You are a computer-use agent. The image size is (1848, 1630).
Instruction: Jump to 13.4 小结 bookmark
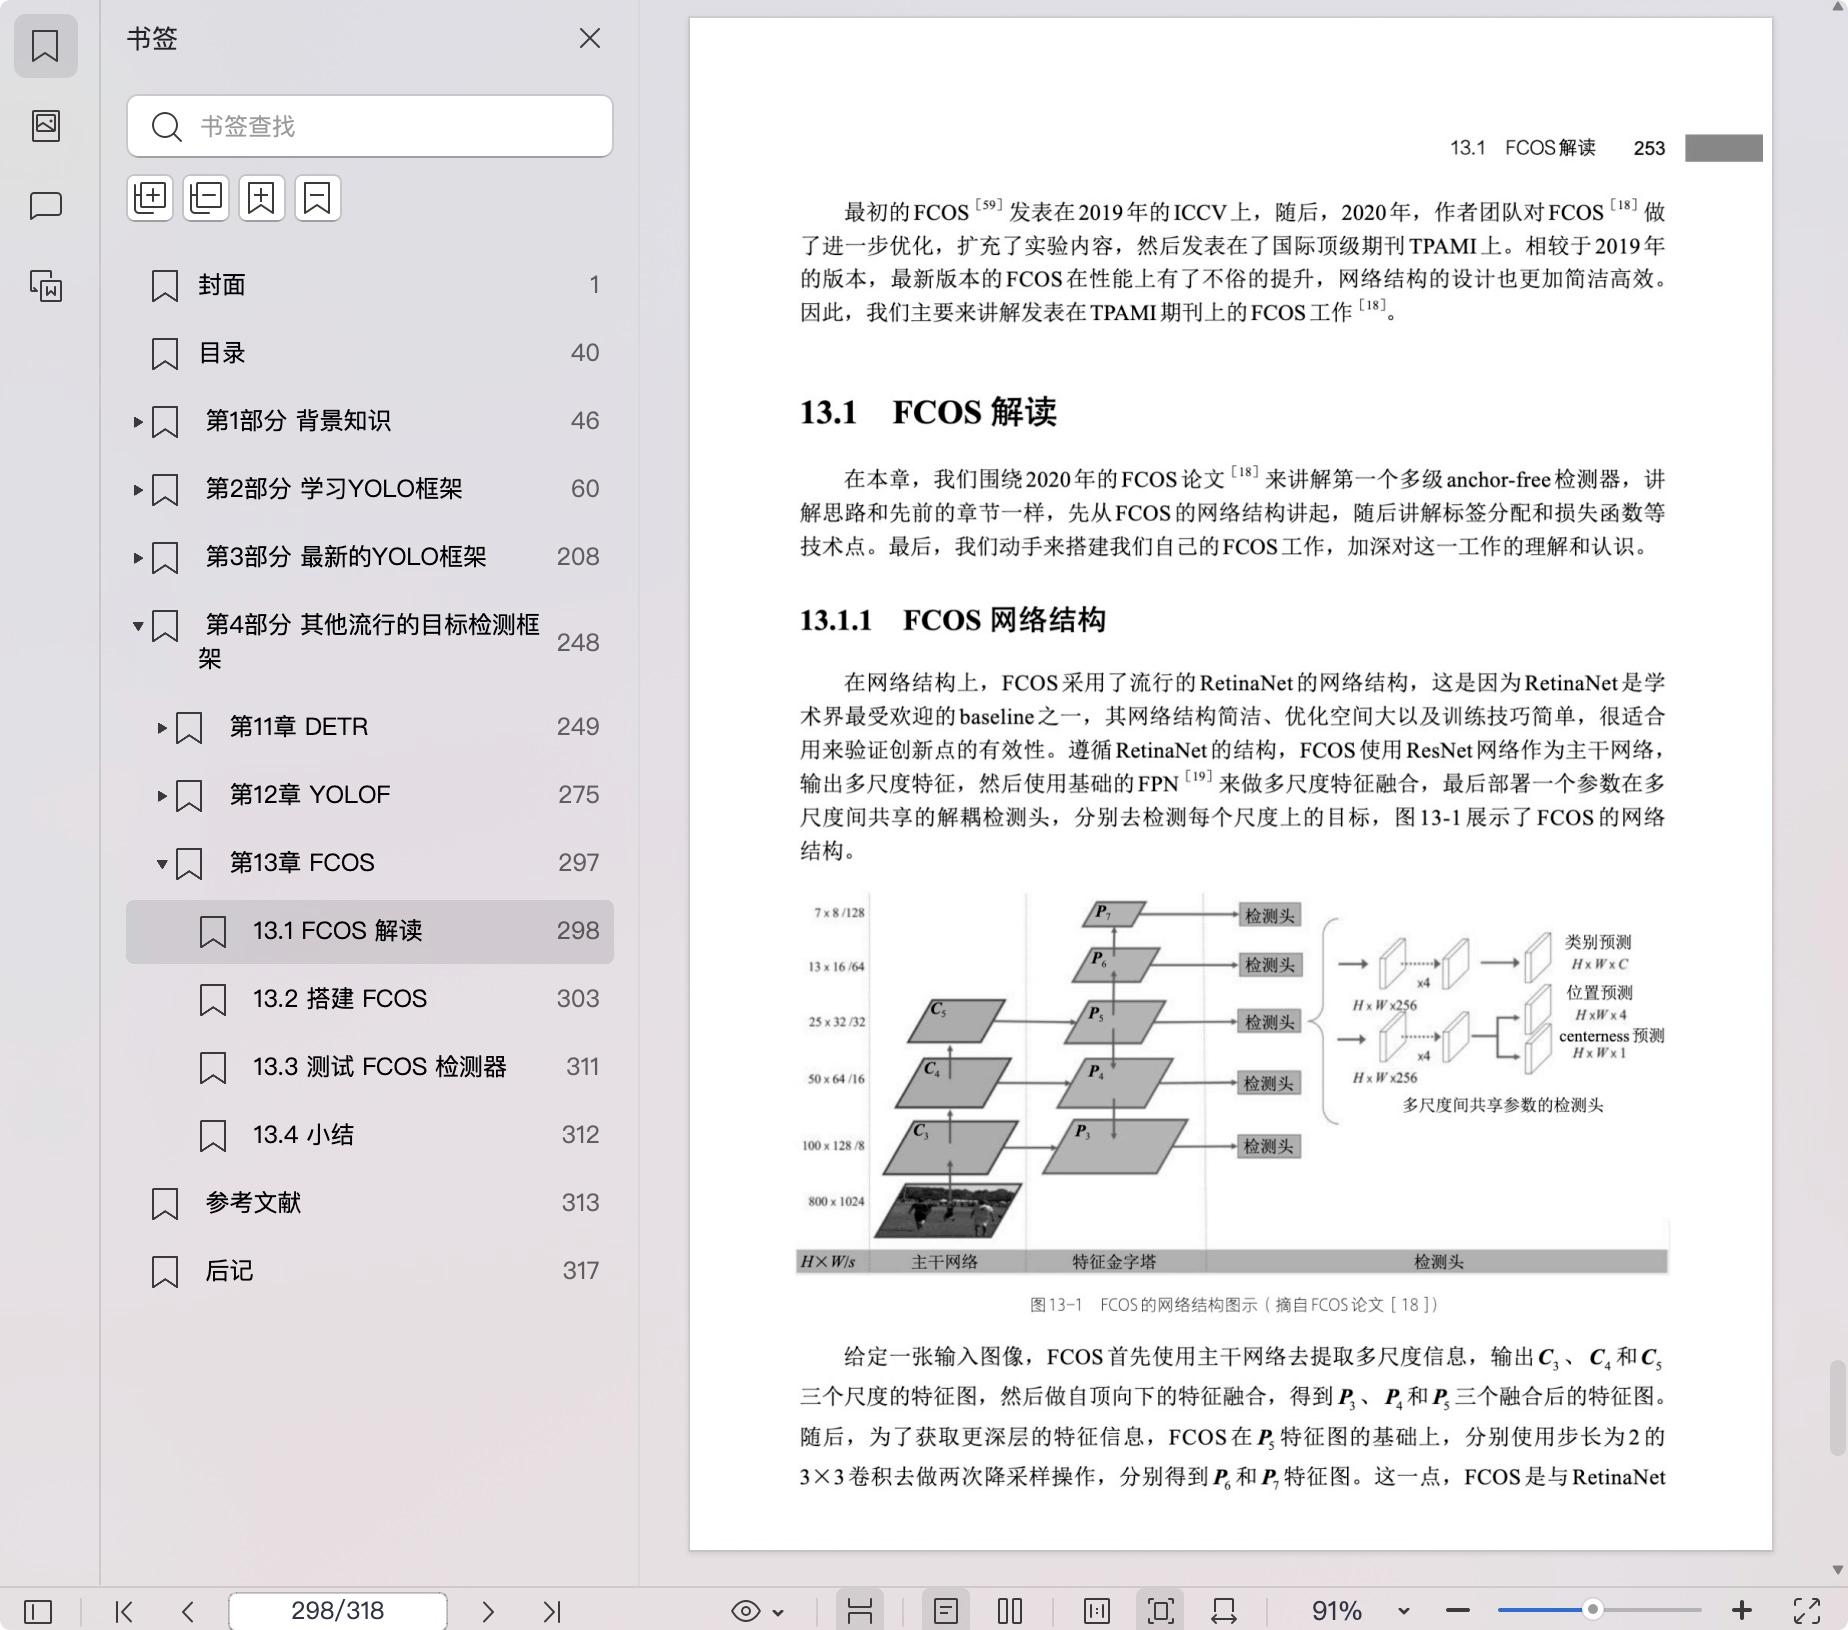point(370,1135)
